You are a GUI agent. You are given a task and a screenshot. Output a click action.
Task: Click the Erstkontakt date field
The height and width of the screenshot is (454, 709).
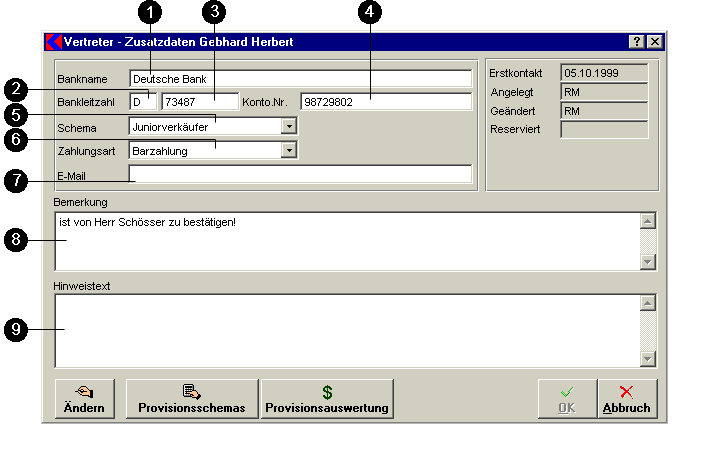coord(603,73)
